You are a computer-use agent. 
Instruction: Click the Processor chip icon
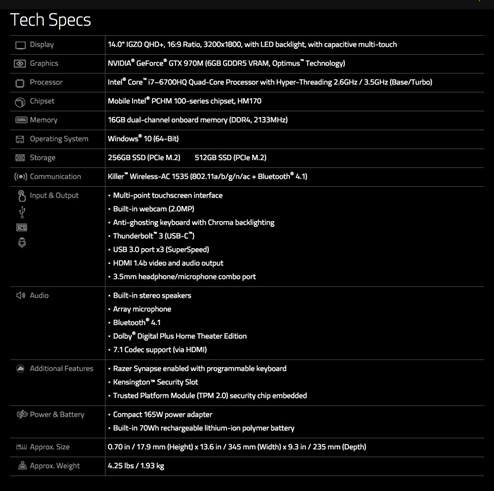coord(20,83)
